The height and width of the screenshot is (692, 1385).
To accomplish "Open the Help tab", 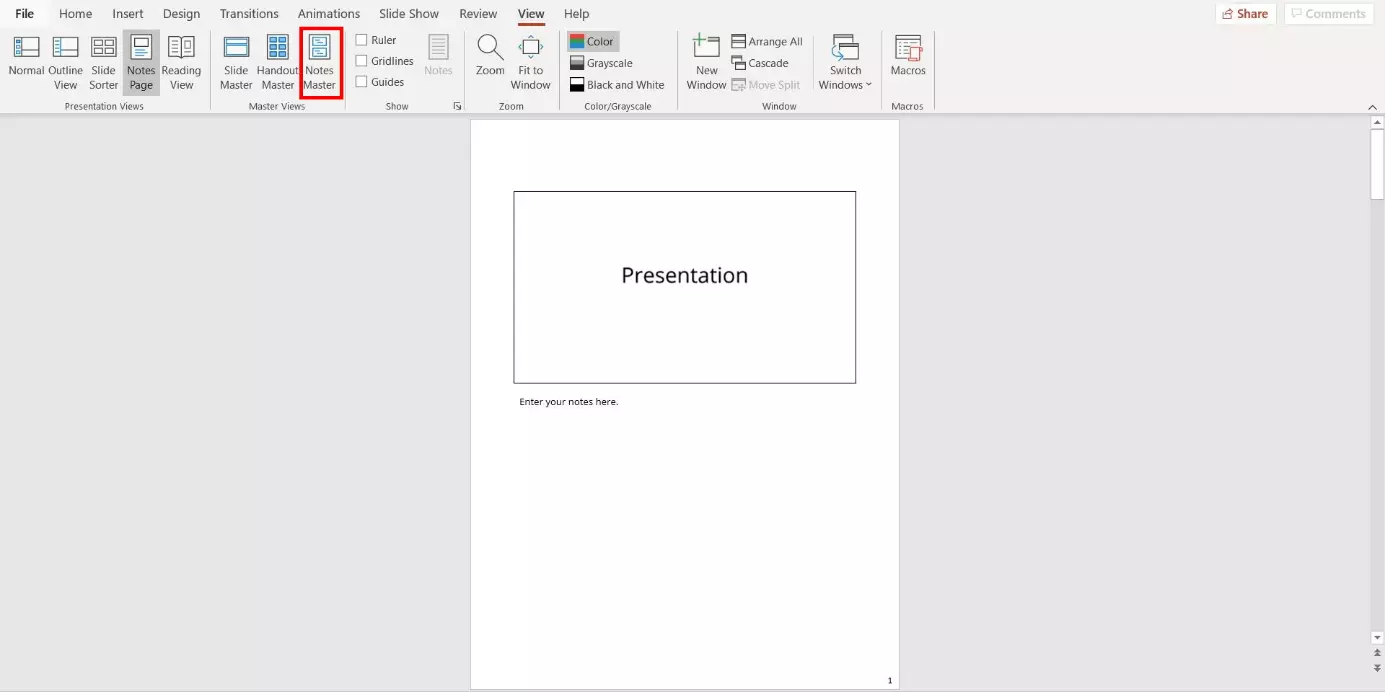I will click(576, 14).
